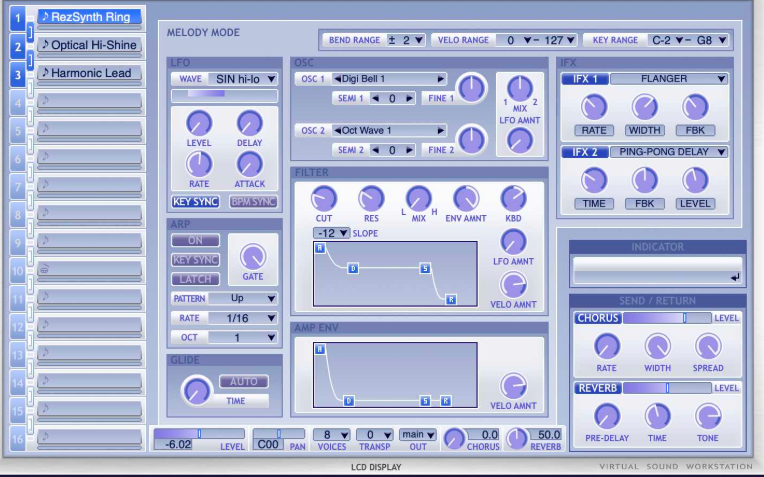
Task: Open the IFX 1 FLANGER effect dropdown
Action: point(669,79)
